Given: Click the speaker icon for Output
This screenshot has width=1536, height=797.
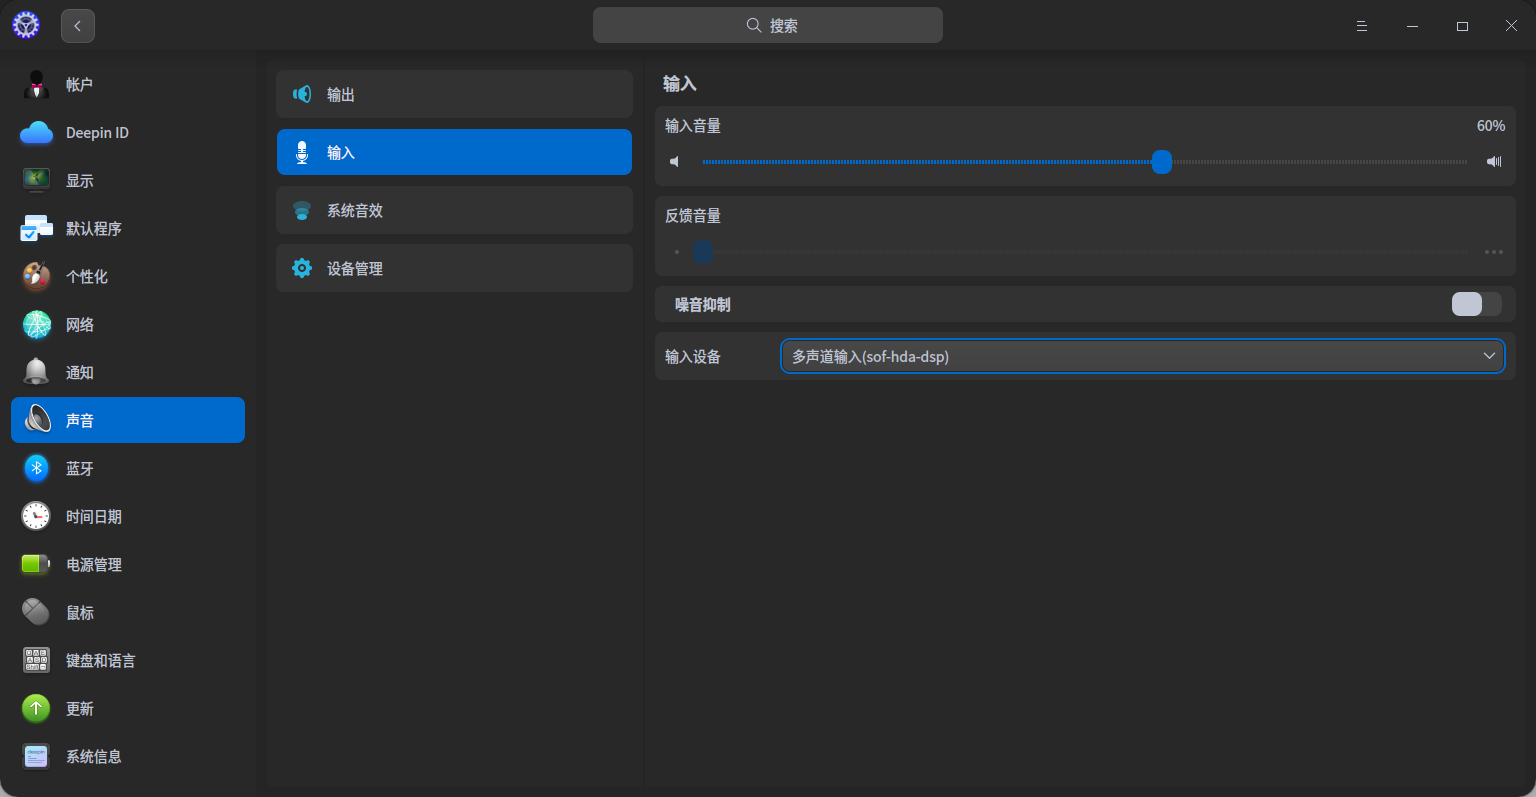Looking at the screenshot, I should click(302, 95).
